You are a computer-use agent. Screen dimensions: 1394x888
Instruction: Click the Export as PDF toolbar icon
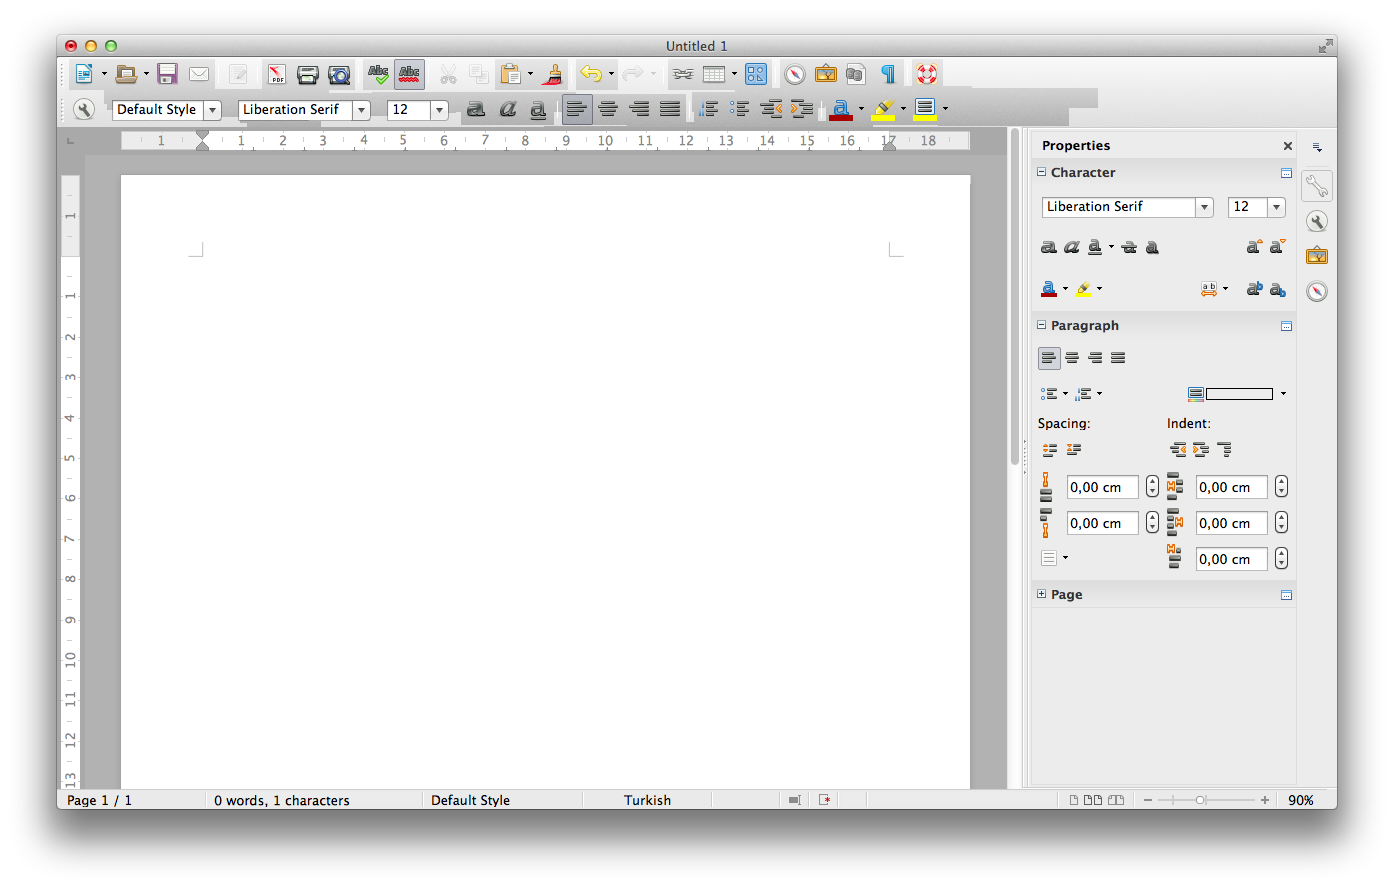point(277,74)
